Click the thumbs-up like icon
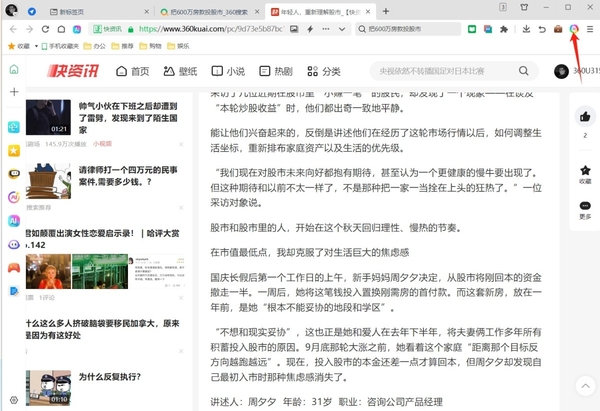The image size is (600, 411). click(x=585, y=117)
